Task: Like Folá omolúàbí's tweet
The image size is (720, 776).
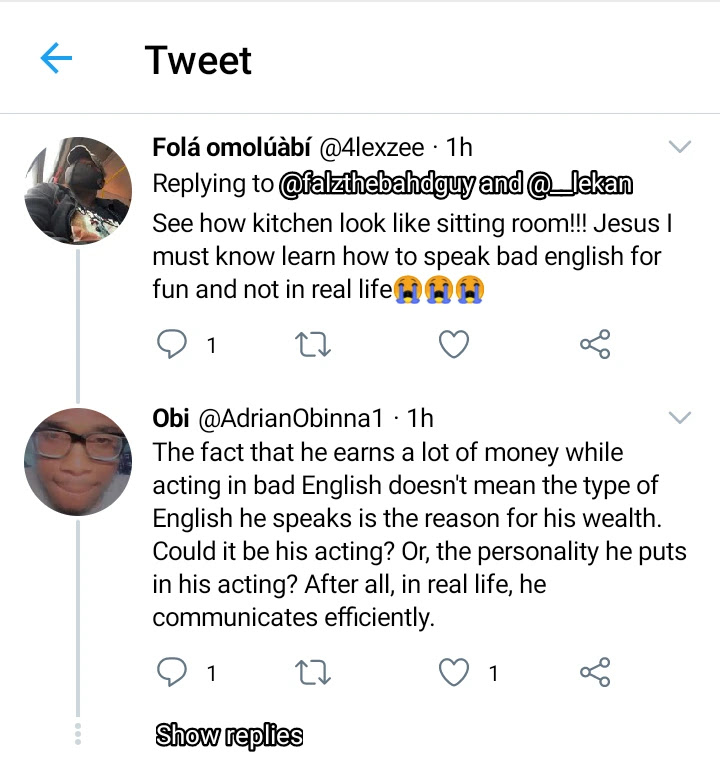Action: (x=455, y=345)
